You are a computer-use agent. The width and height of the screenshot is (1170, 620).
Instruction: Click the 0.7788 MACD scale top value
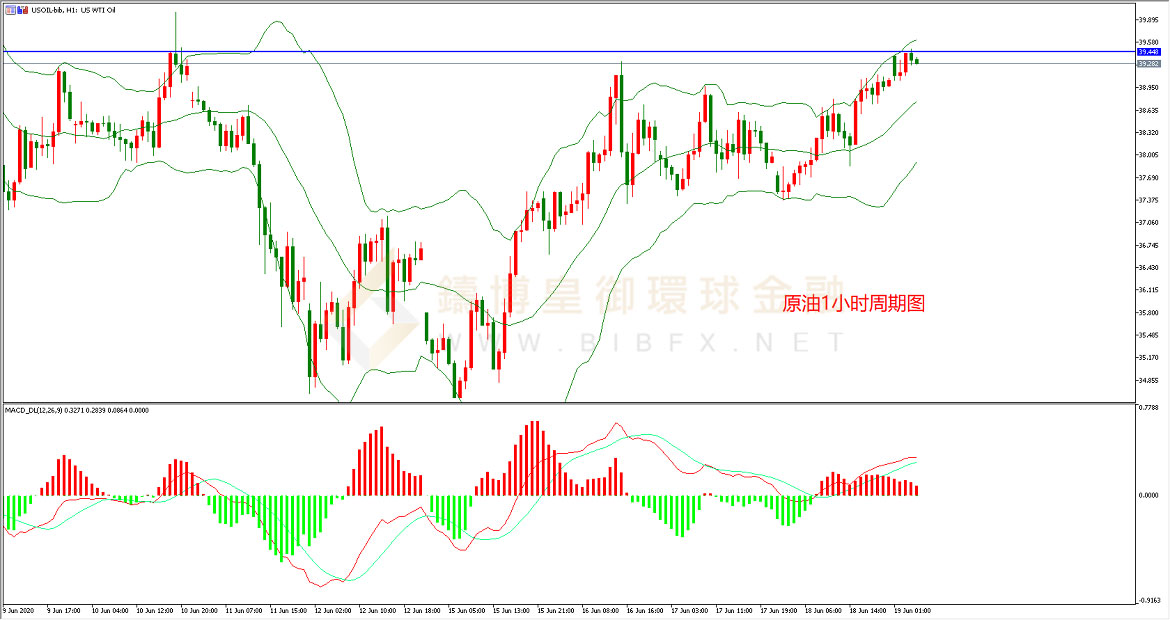[1149, 407]
